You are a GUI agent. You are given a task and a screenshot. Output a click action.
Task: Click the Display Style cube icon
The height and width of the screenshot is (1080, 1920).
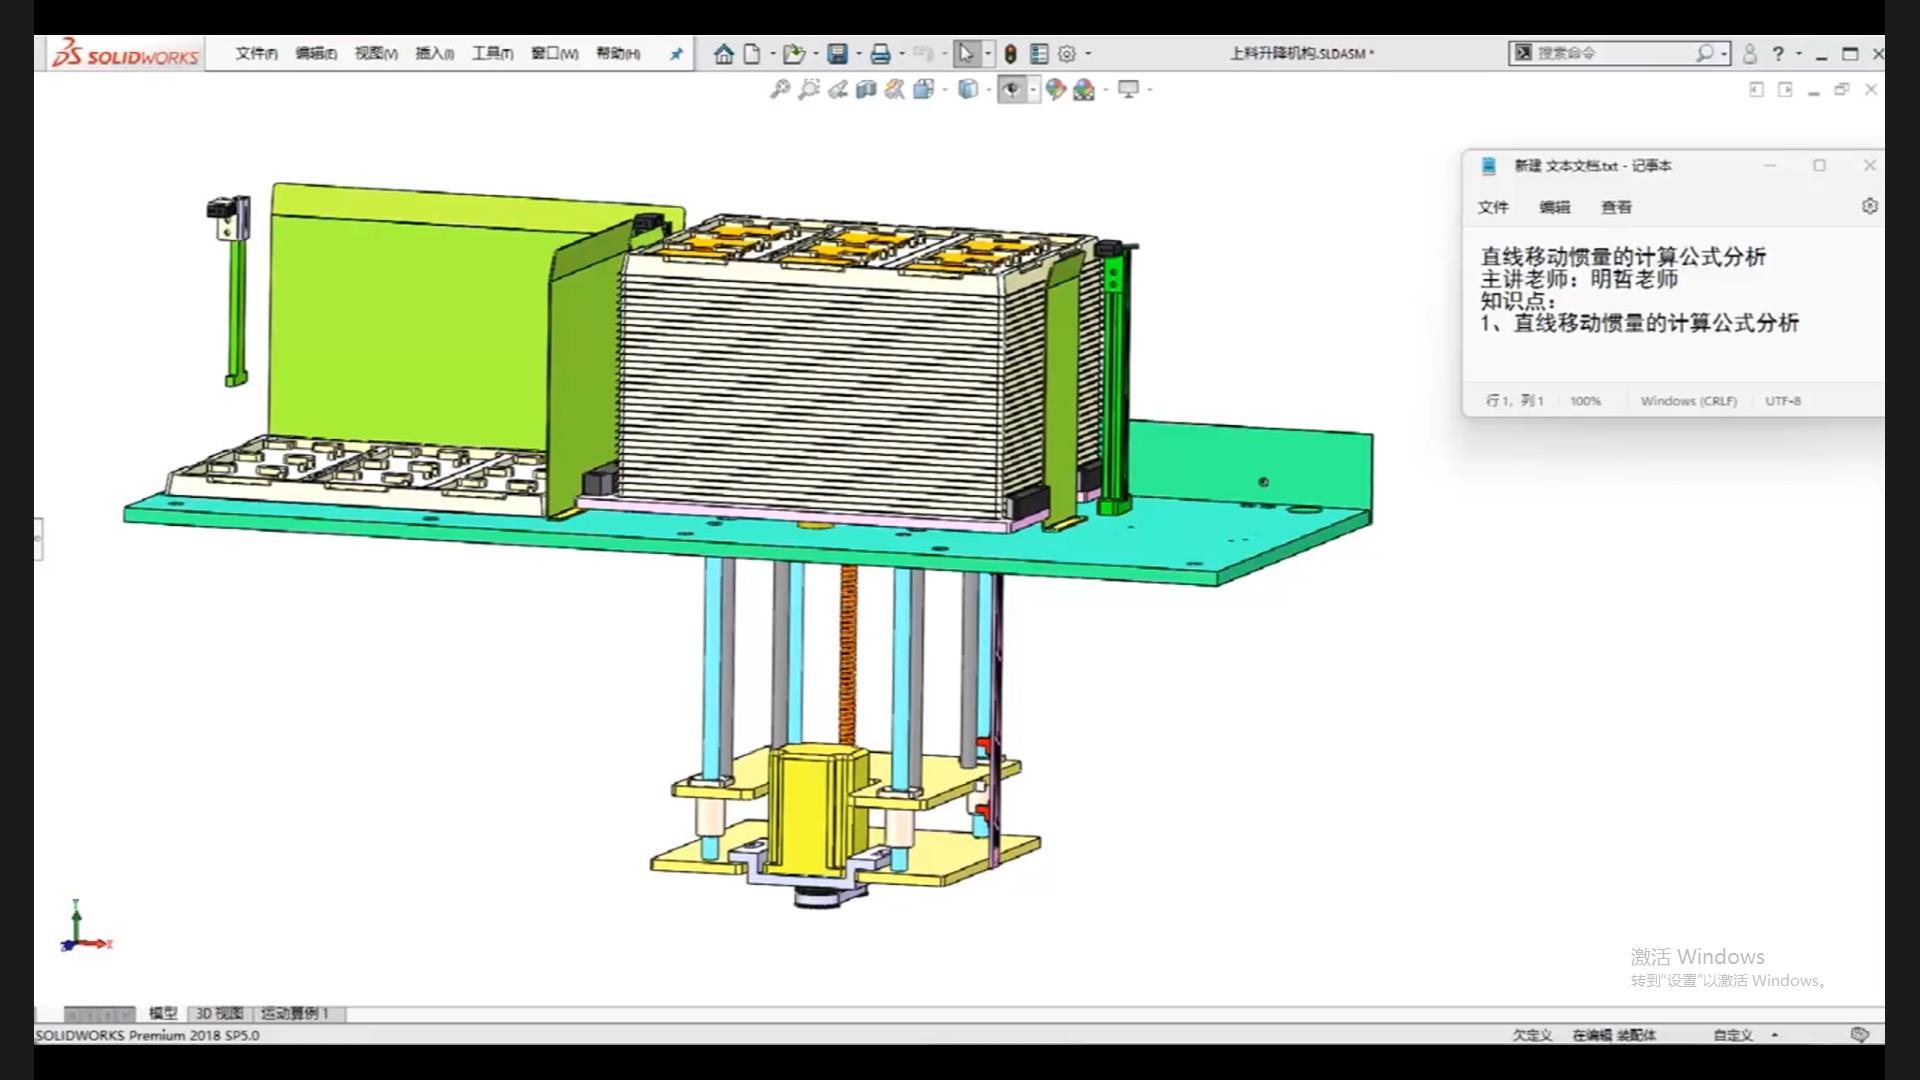tap(967, 90)
